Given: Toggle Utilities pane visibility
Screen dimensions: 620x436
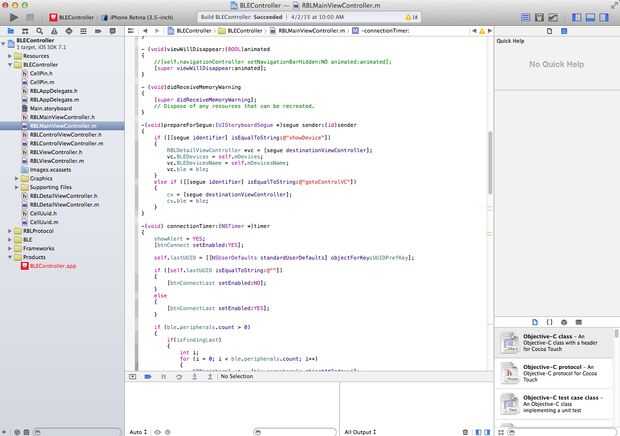Looking at the screenshot, I should click(604, 17).
